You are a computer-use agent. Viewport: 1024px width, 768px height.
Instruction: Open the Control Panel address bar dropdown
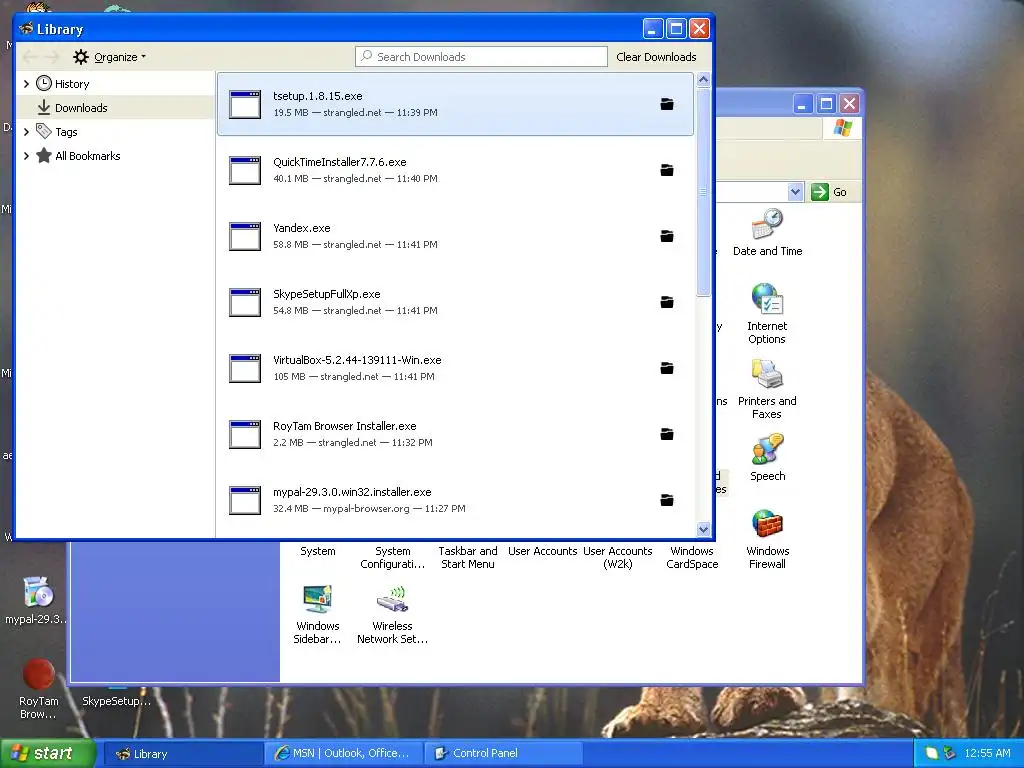click(795, 192)
